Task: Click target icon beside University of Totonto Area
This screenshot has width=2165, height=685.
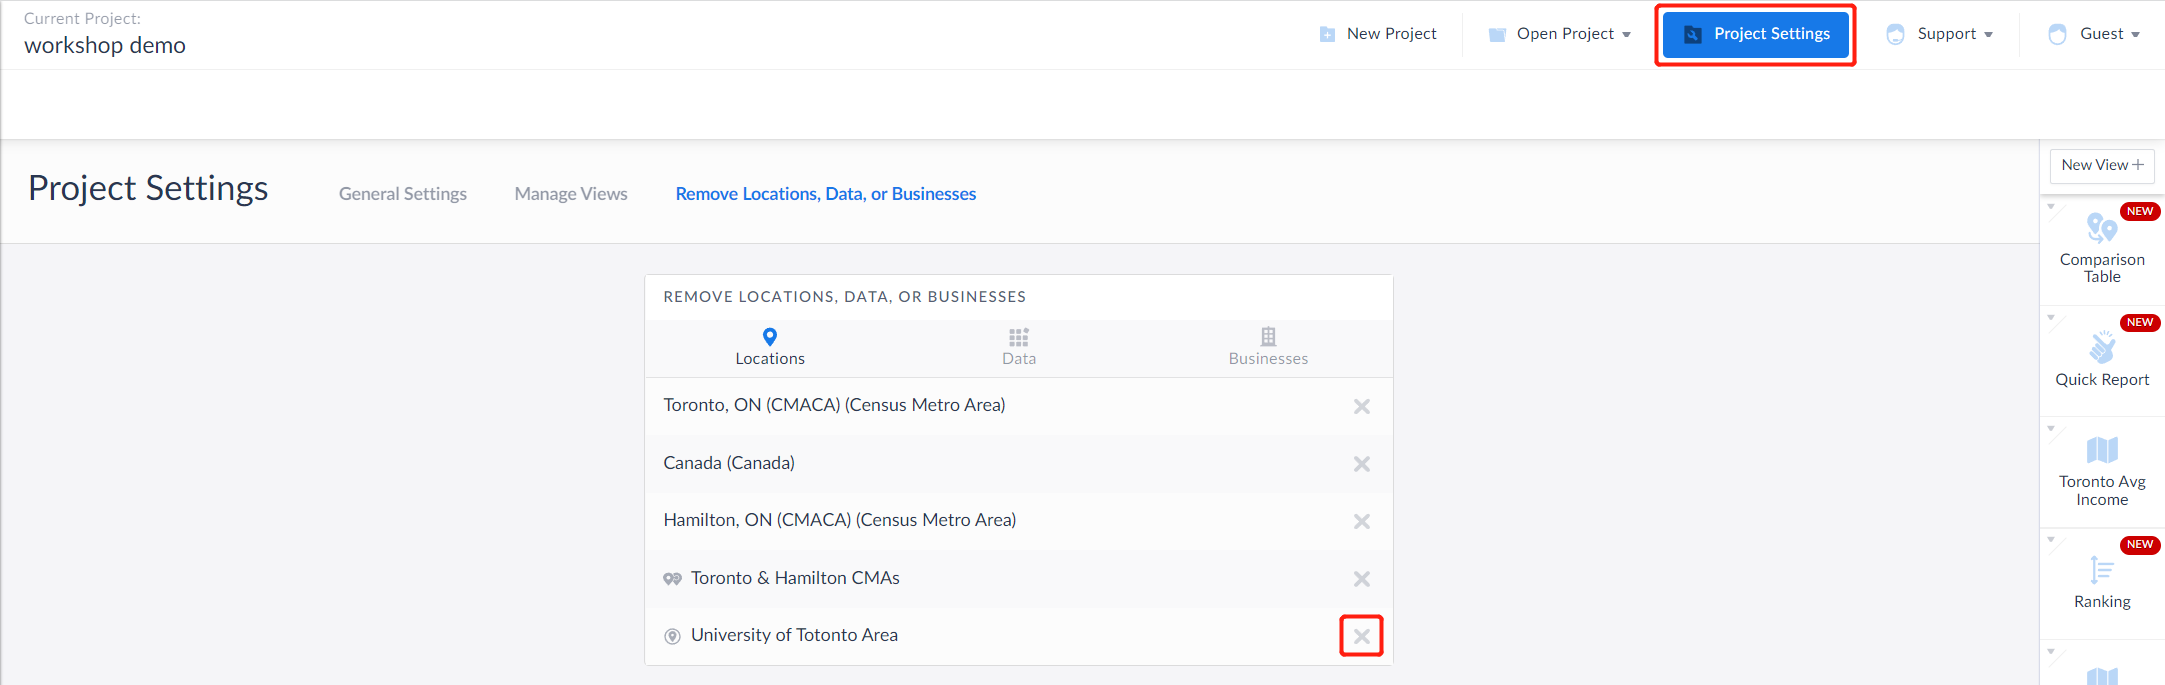Action: (673, 636)
